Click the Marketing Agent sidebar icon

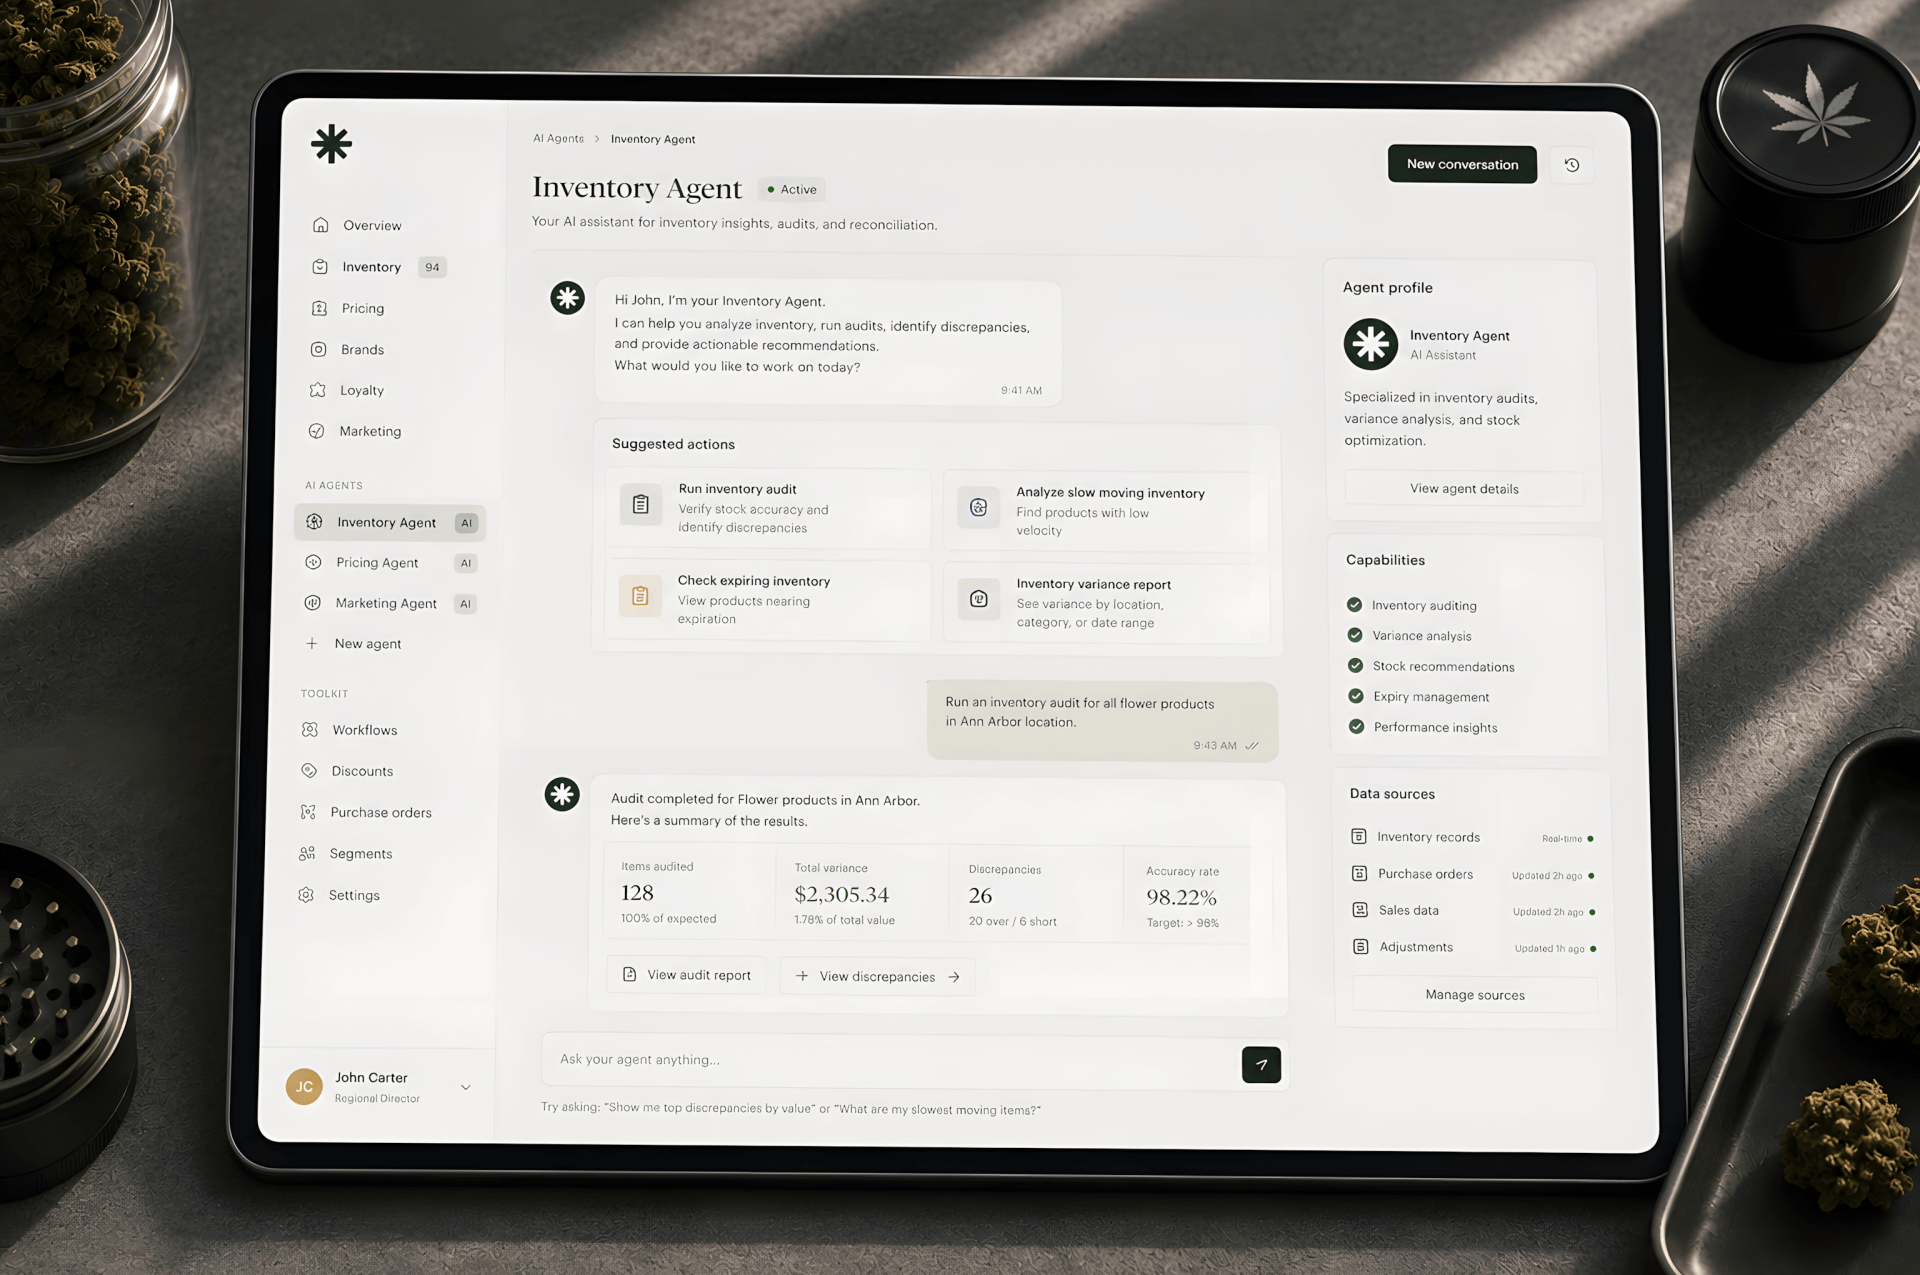tap(313, 603)
